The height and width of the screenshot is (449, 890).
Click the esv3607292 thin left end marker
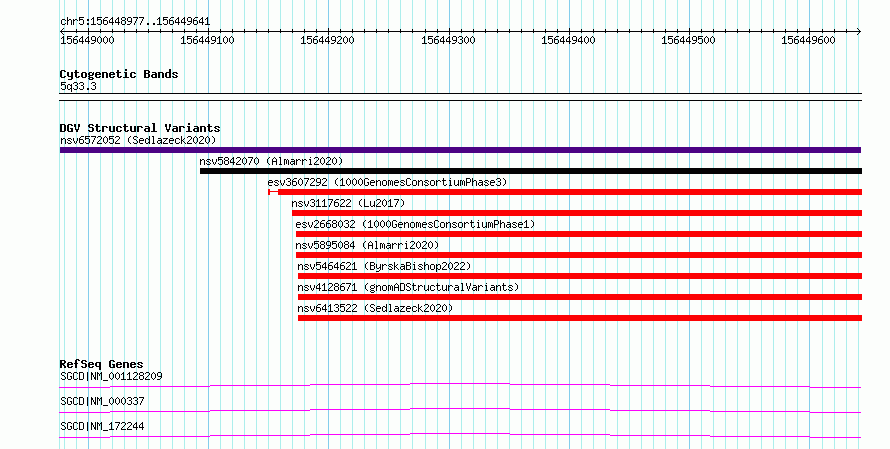click(273, 192)
